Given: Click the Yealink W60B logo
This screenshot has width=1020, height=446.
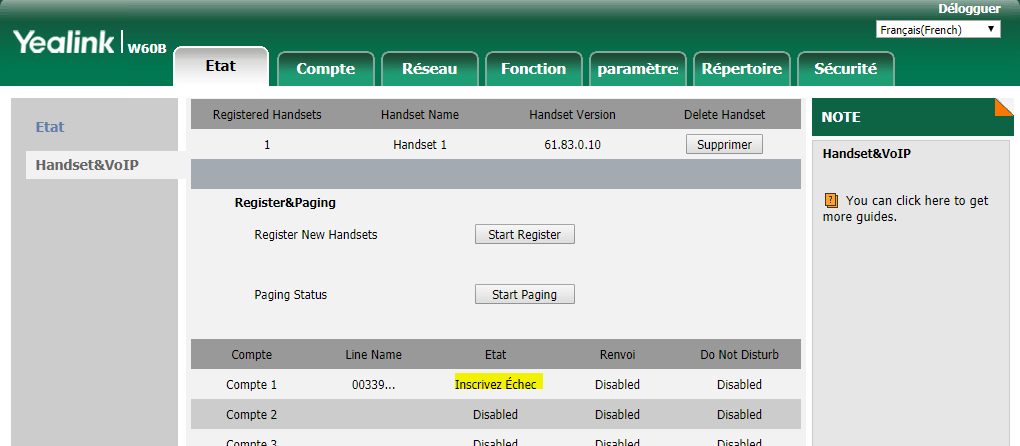Looking at the screenshot, I should tap(88, 44).
